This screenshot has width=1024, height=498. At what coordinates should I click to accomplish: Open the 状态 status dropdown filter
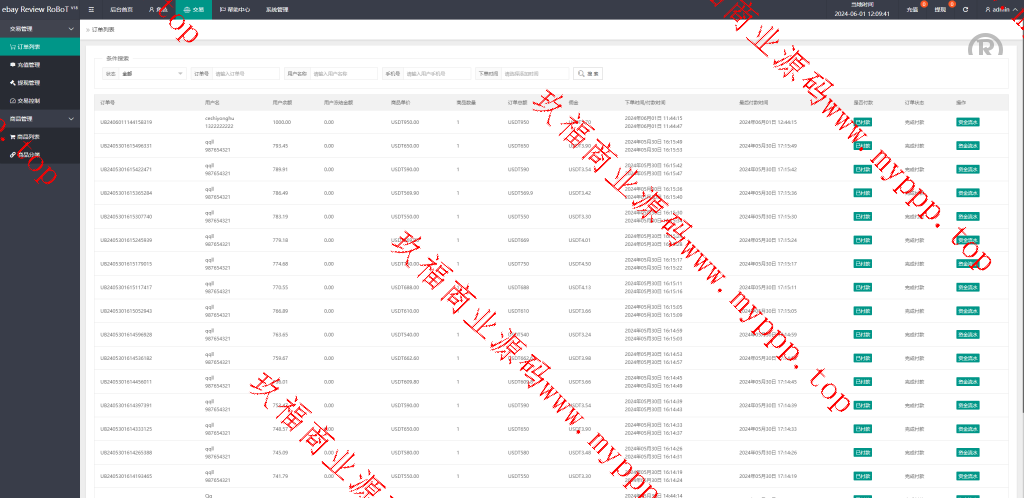coord(152,73)
